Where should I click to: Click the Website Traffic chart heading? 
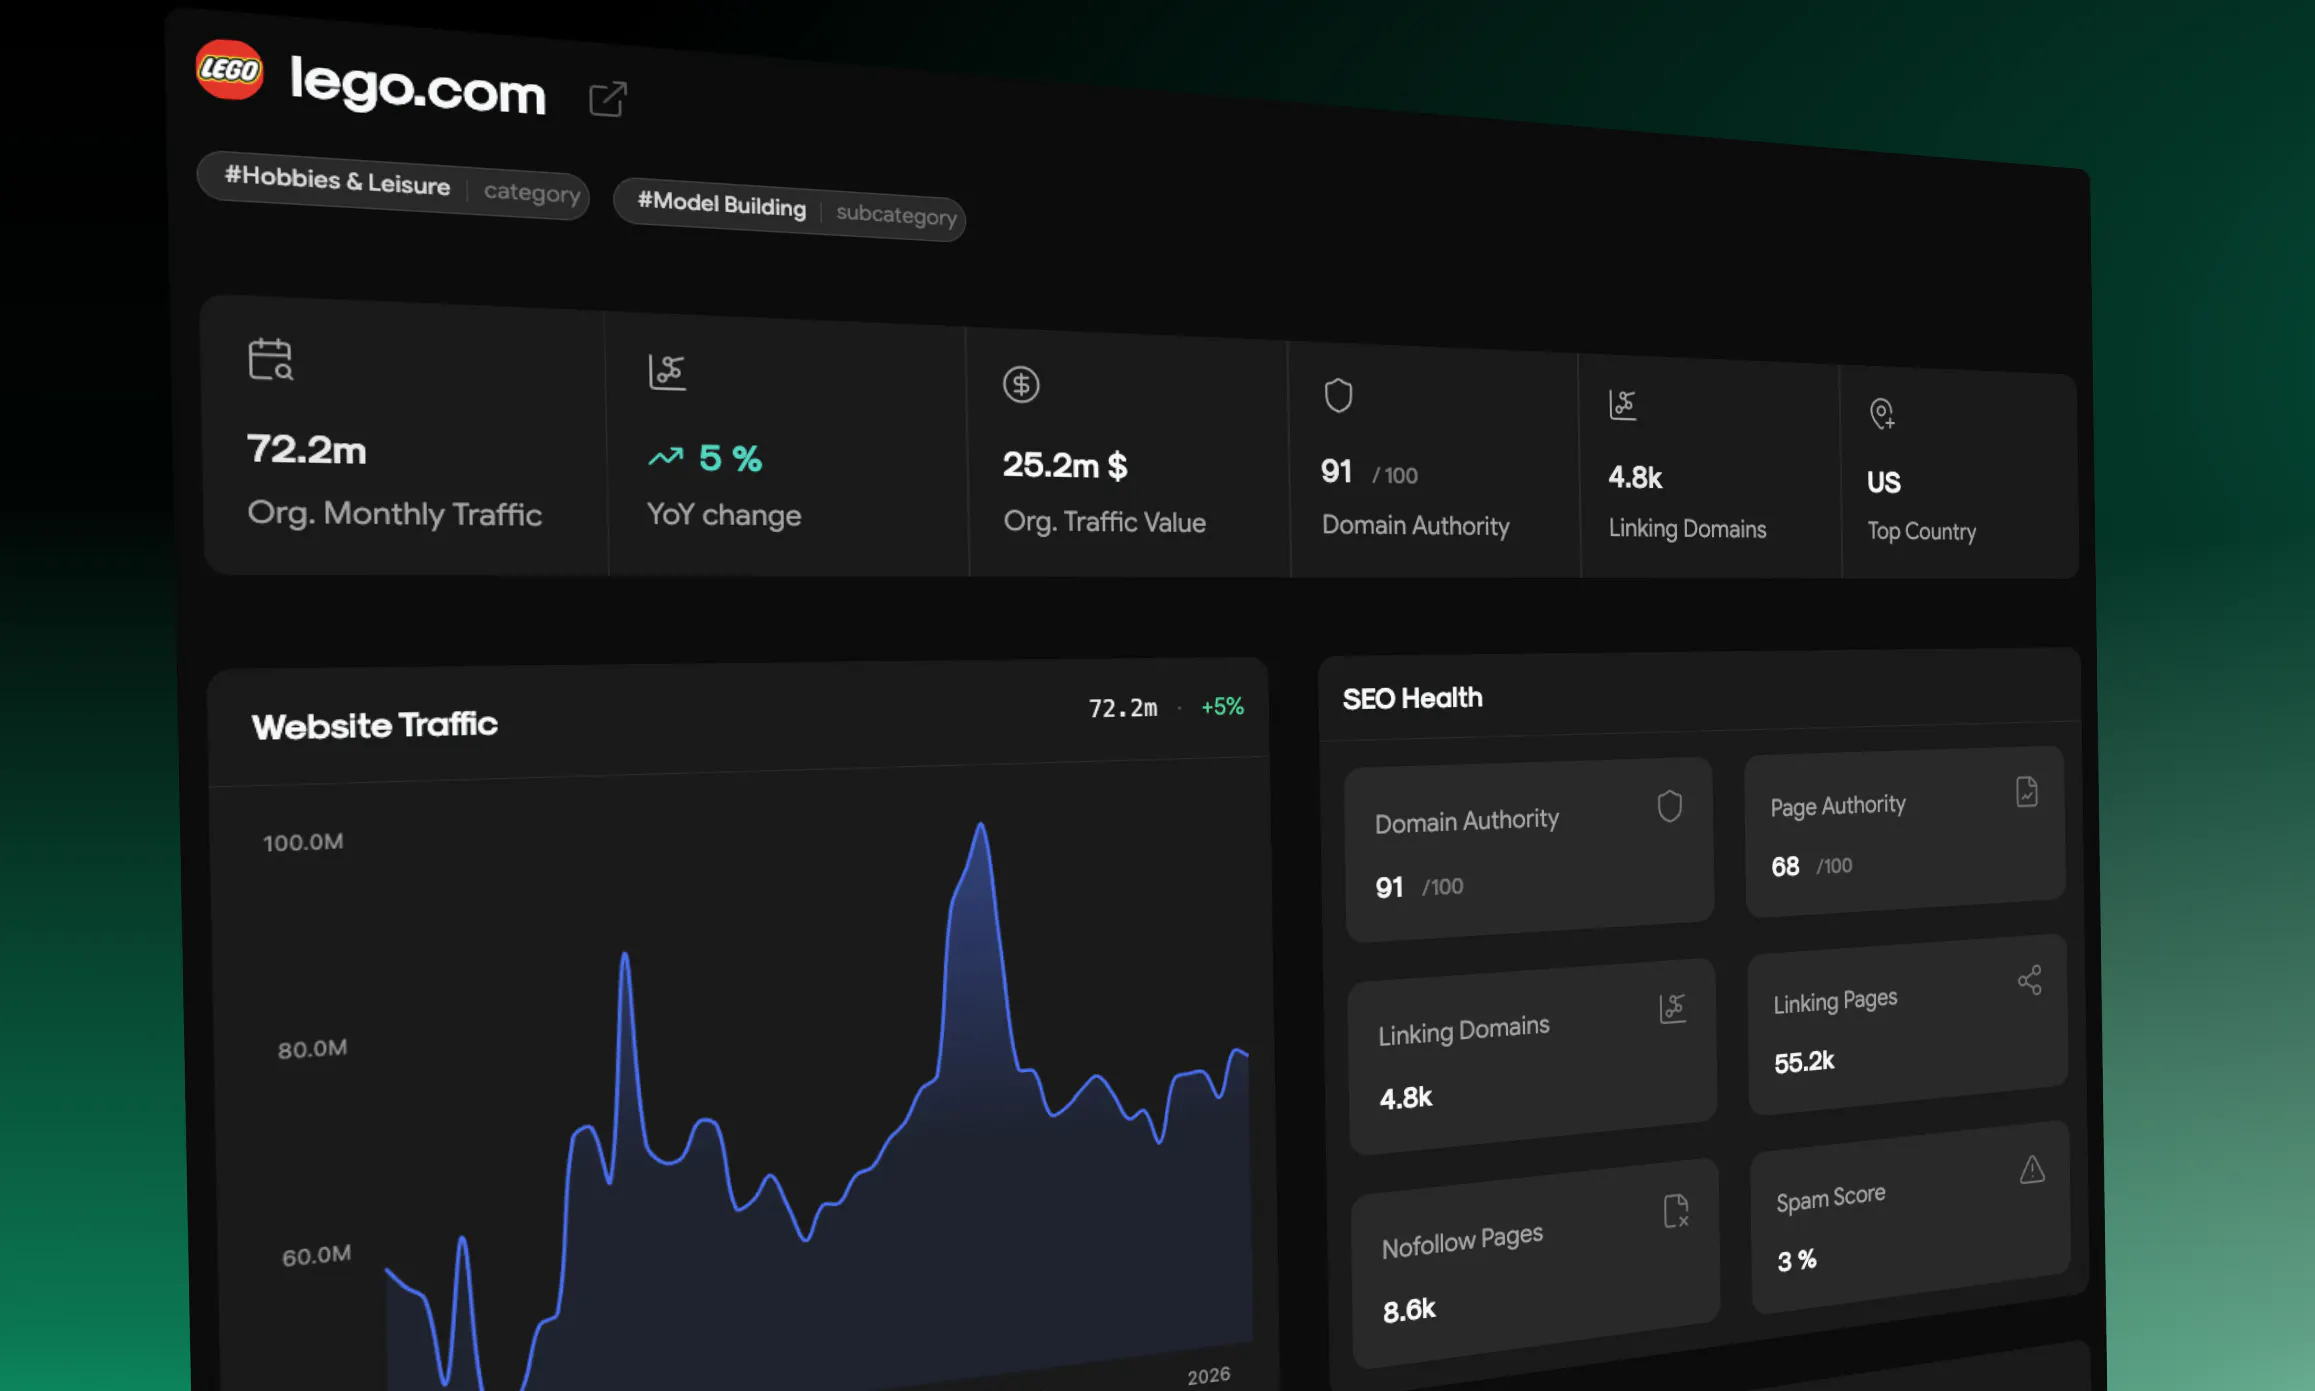pyautogui.click(x=375, y=725)
